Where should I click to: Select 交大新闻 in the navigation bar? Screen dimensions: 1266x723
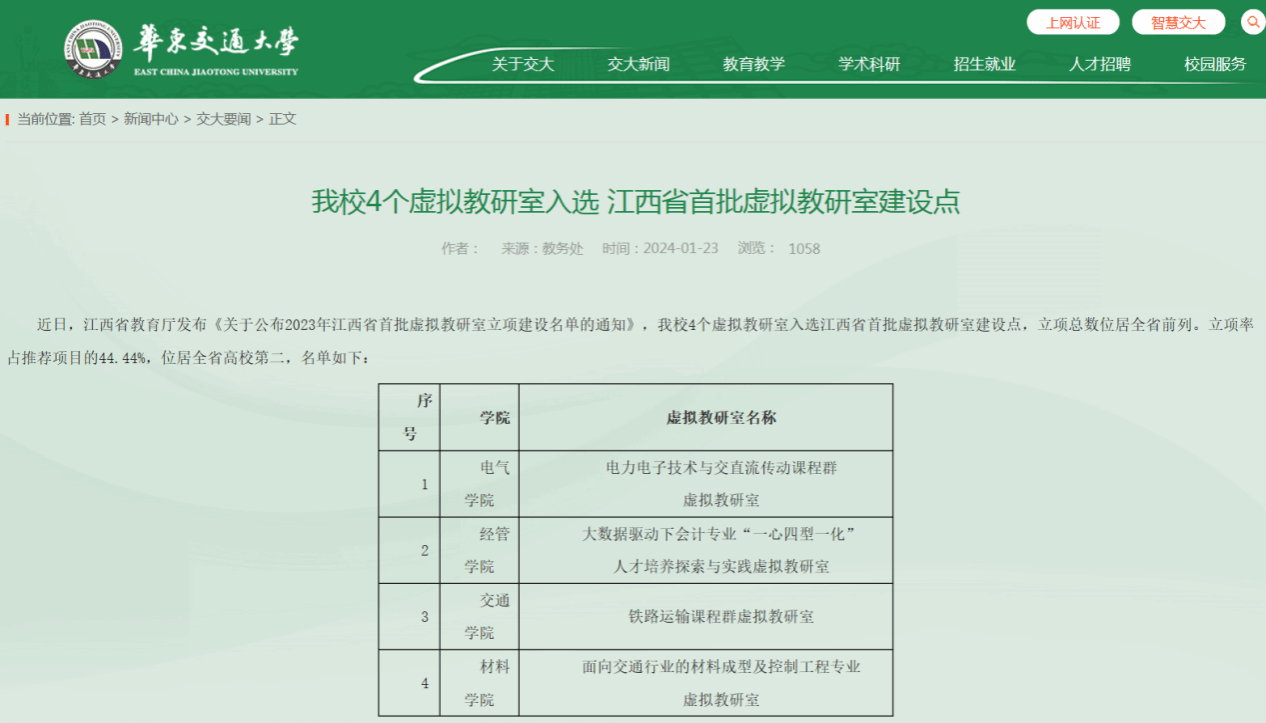pos(638,64)
